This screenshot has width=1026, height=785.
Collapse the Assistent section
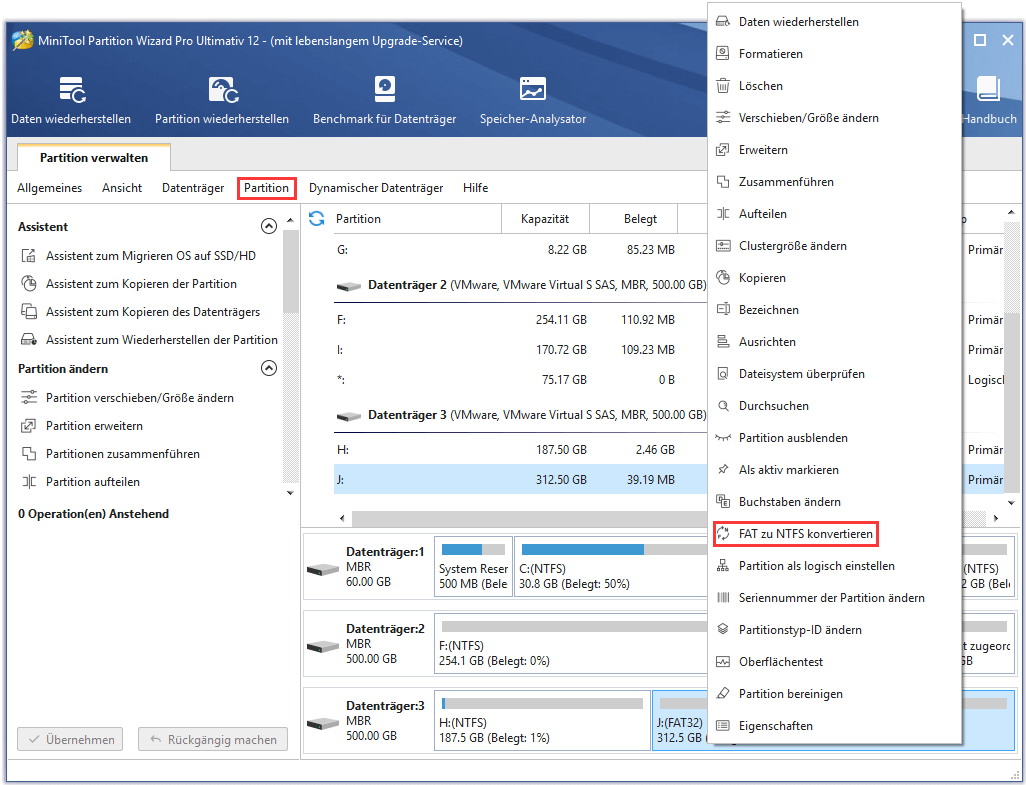coord(269,226)
